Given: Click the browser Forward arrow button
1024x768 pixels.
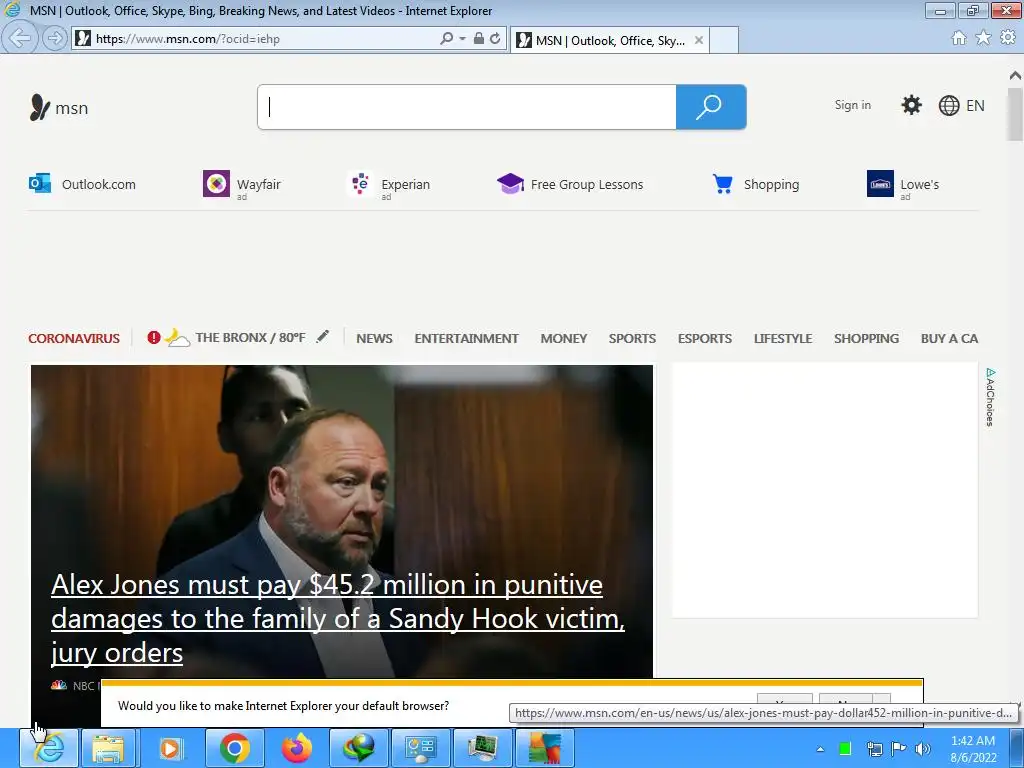Looking at the screenshot, I should (55, 39).
